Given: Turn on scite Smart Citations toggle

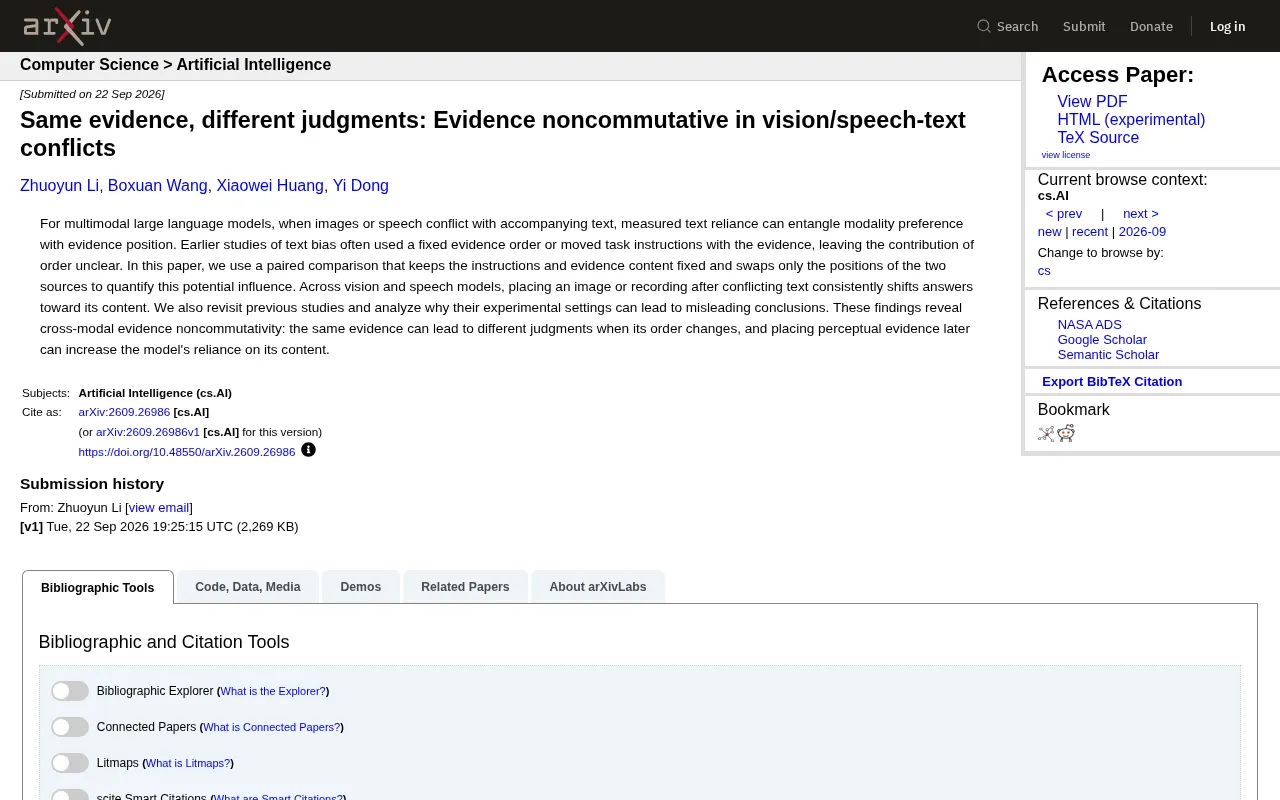Looking at the screenshot, I should (x=70, y=796).
